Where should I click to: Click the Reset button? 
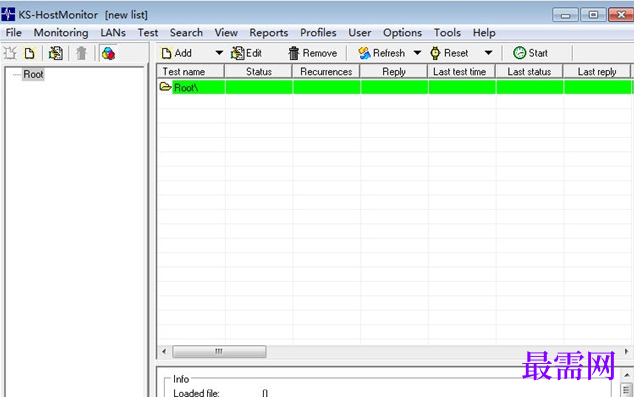click(449, 53)
